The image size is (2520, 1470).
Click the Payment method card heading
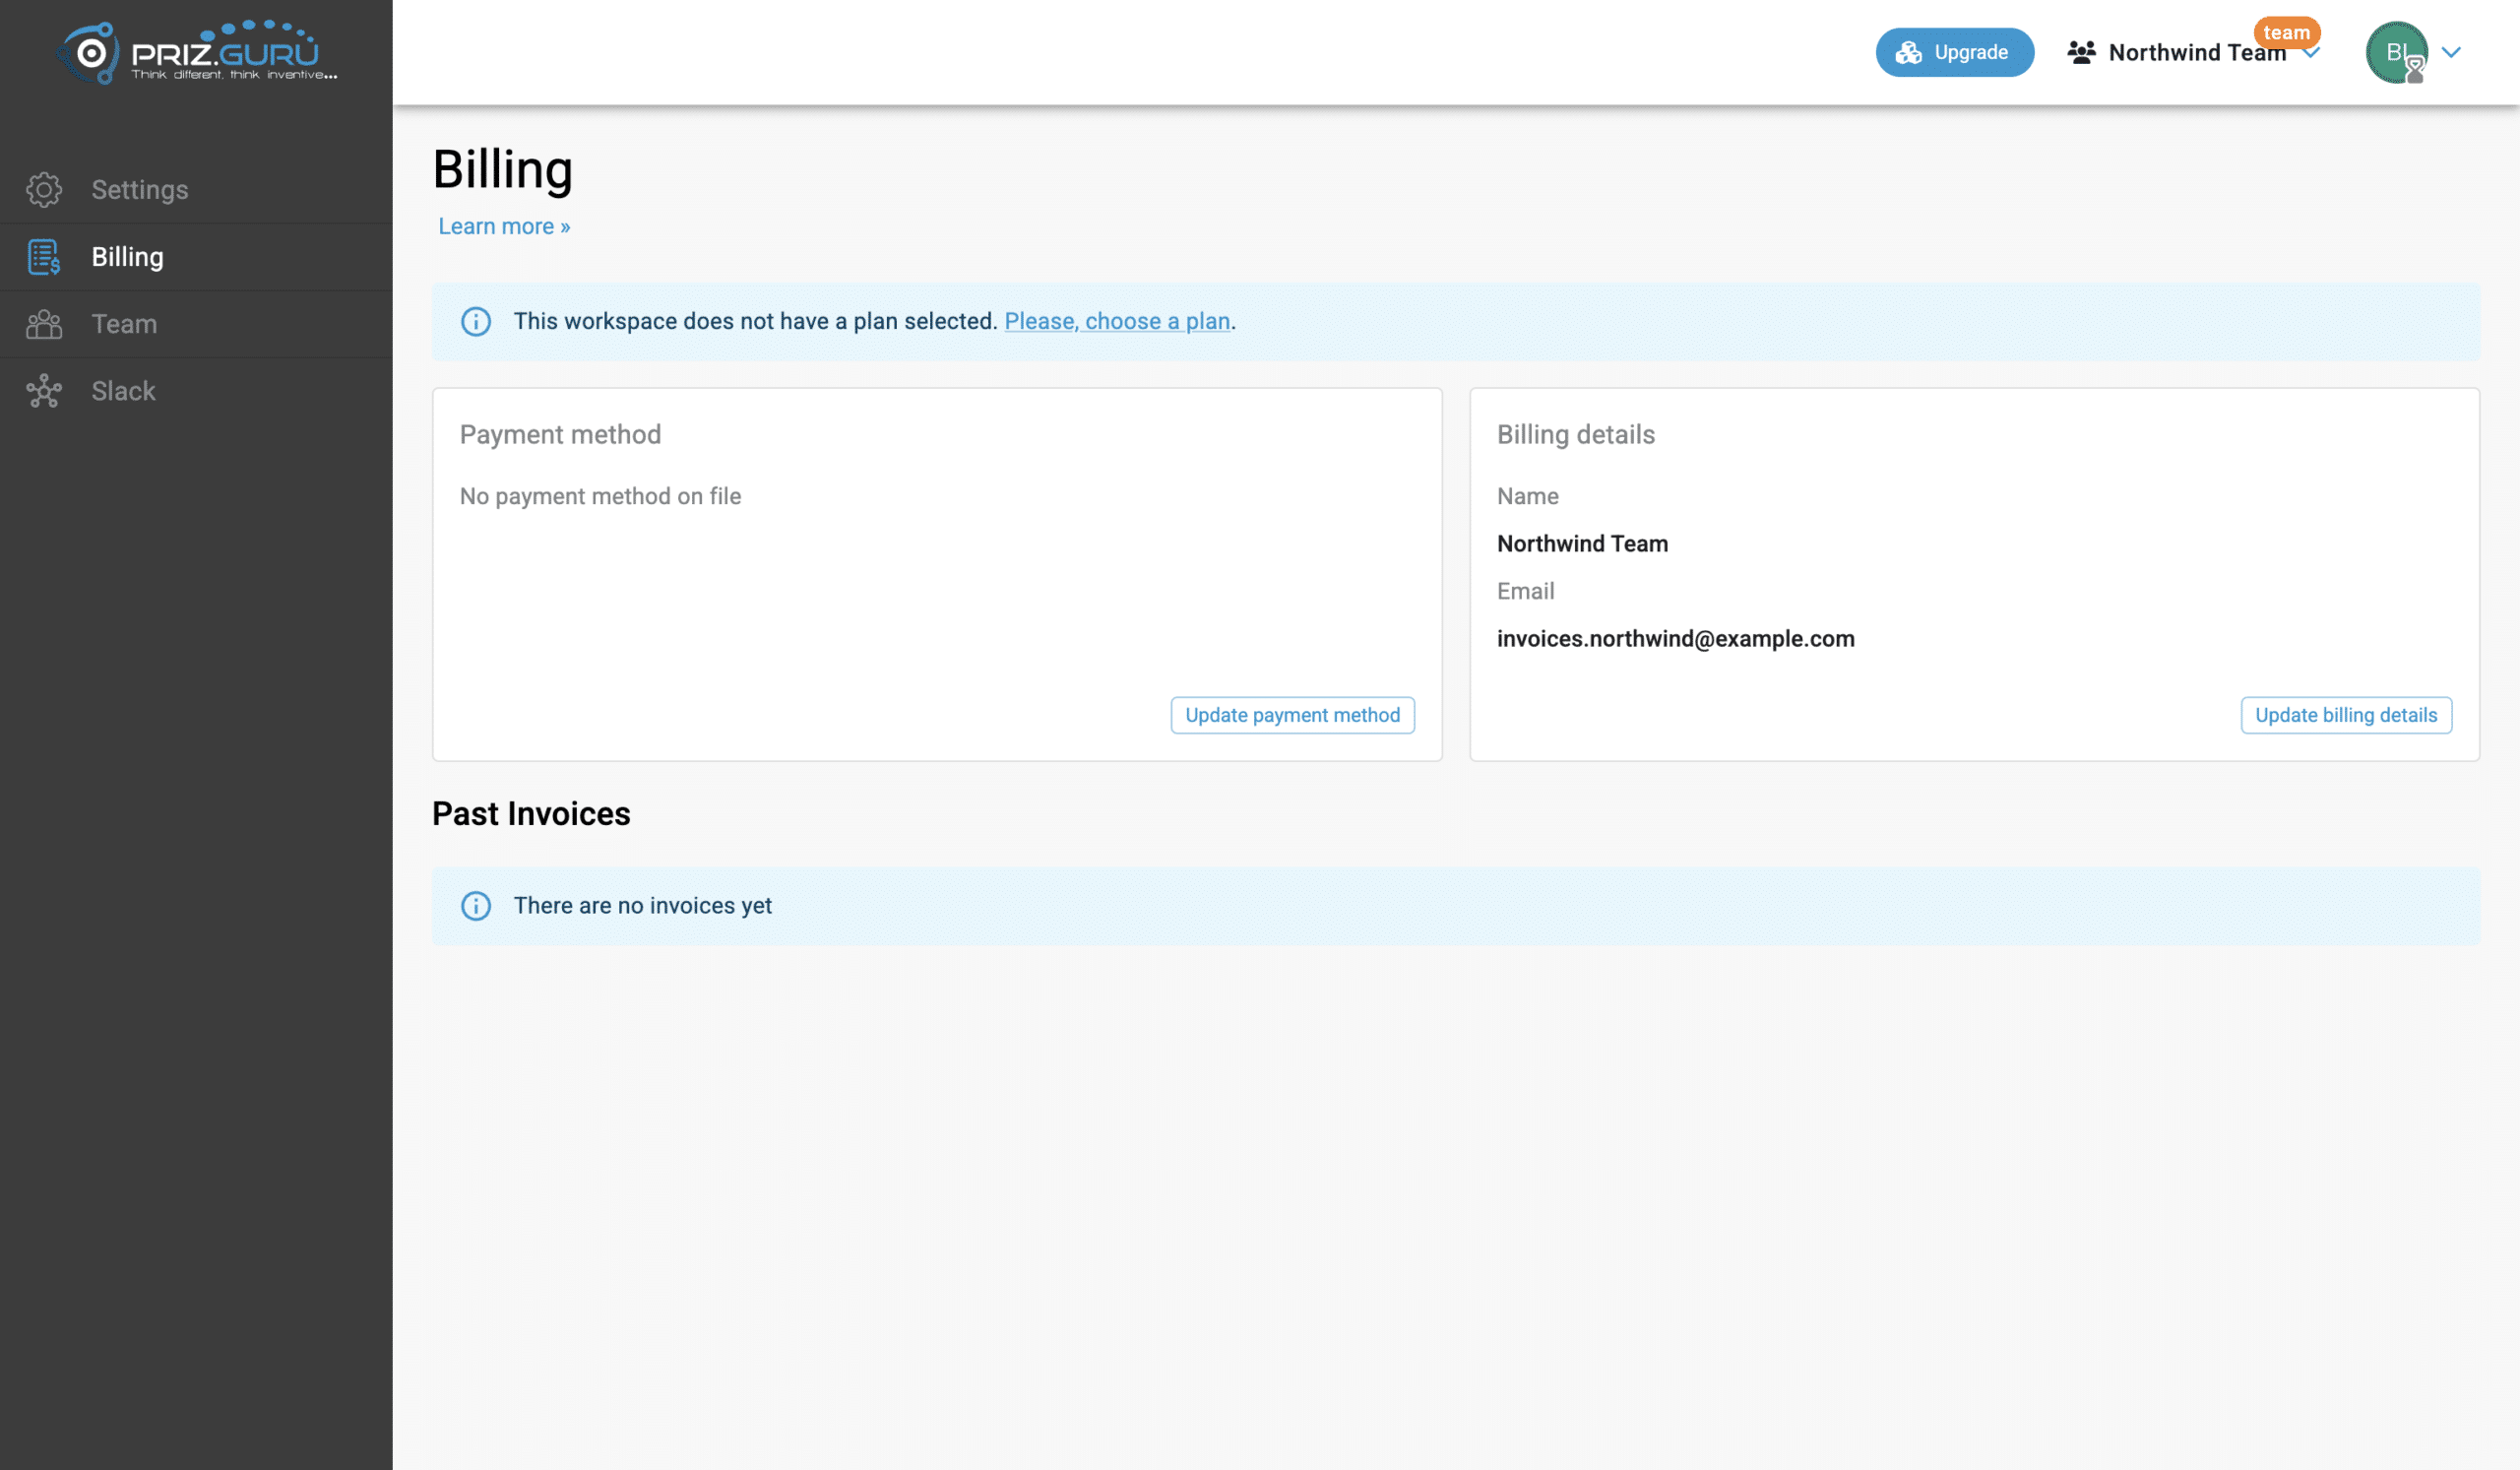click(x=560, y=434)
